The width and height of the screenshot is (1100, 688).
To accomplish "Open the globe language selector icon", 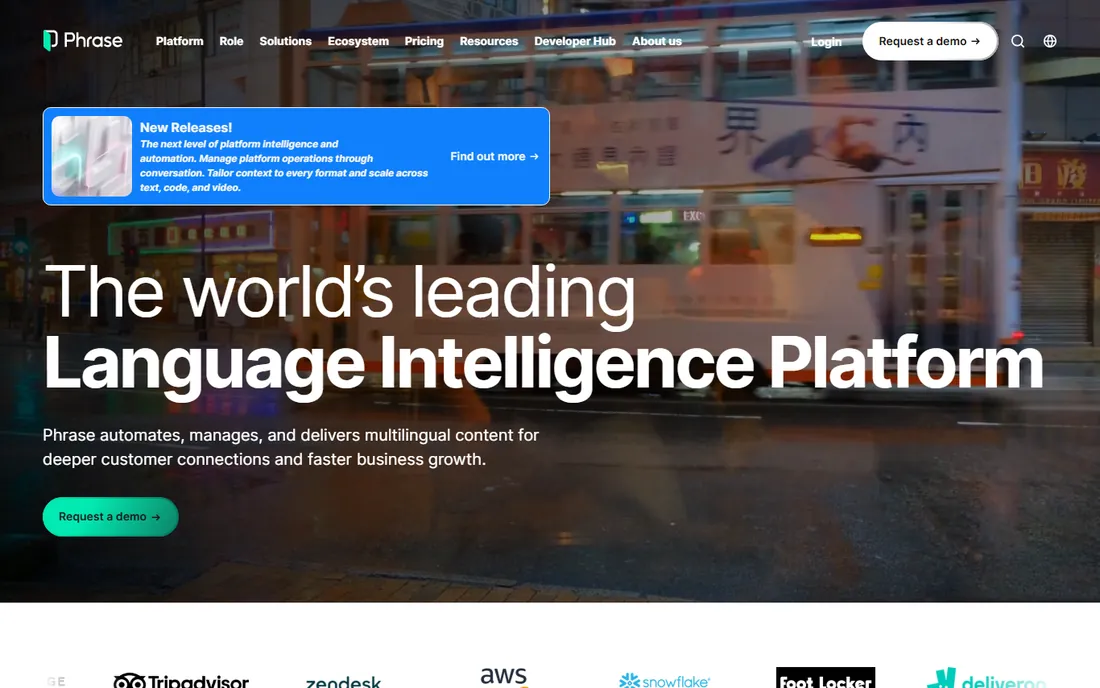I will pos(1049,41).
